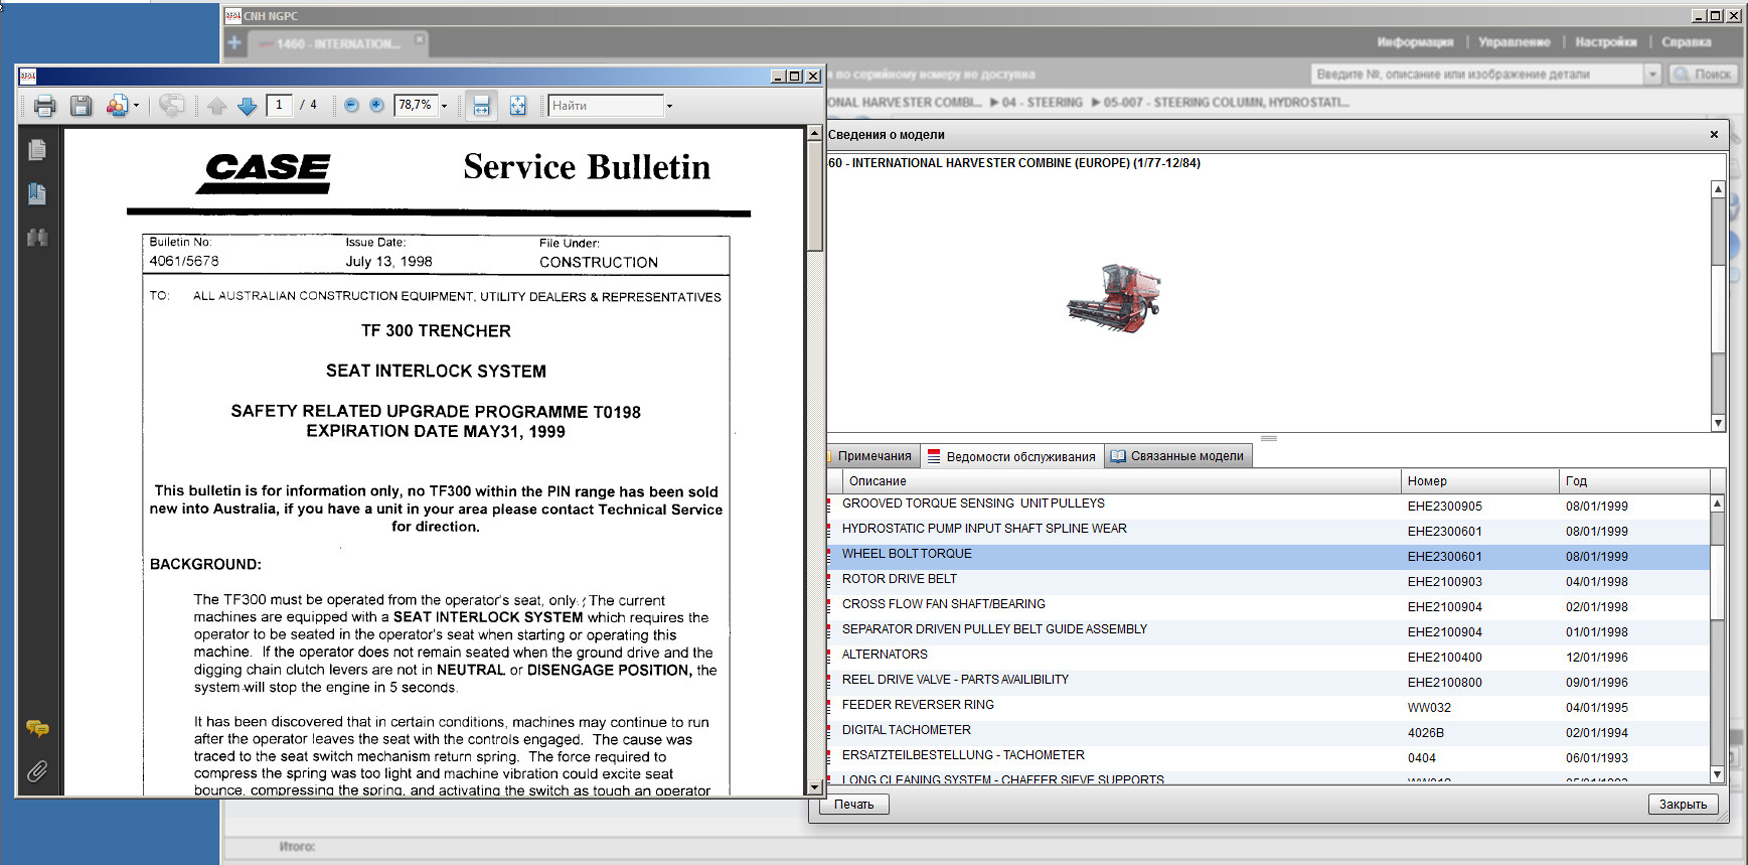Open the attachments paperclip panel

37,772
